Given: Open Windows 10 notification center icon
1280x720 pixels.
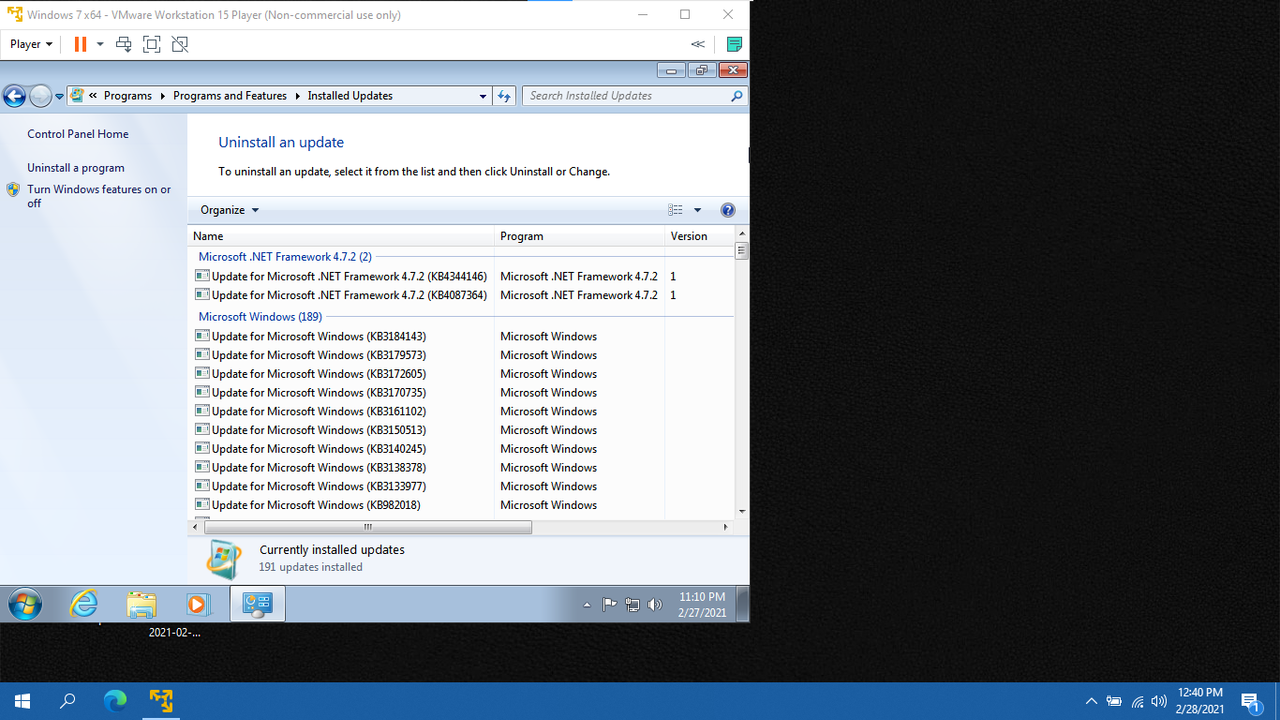Looking at the screenshot, I should pyautogui.click(x=1250, y=701).
